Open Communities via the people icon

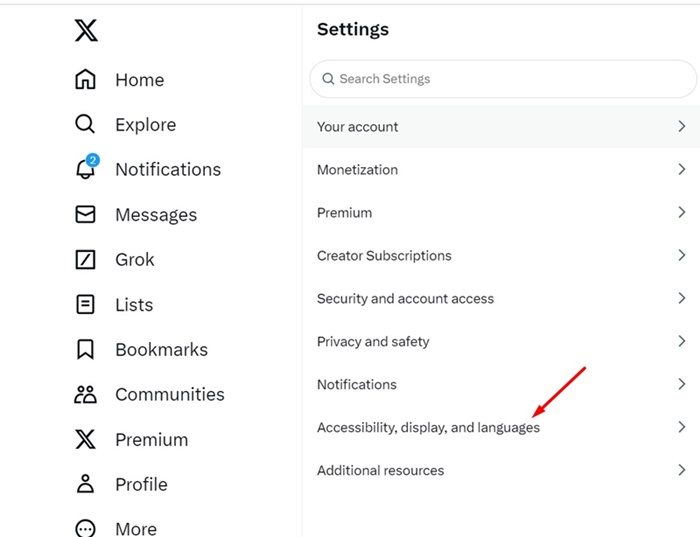point(85,395)
